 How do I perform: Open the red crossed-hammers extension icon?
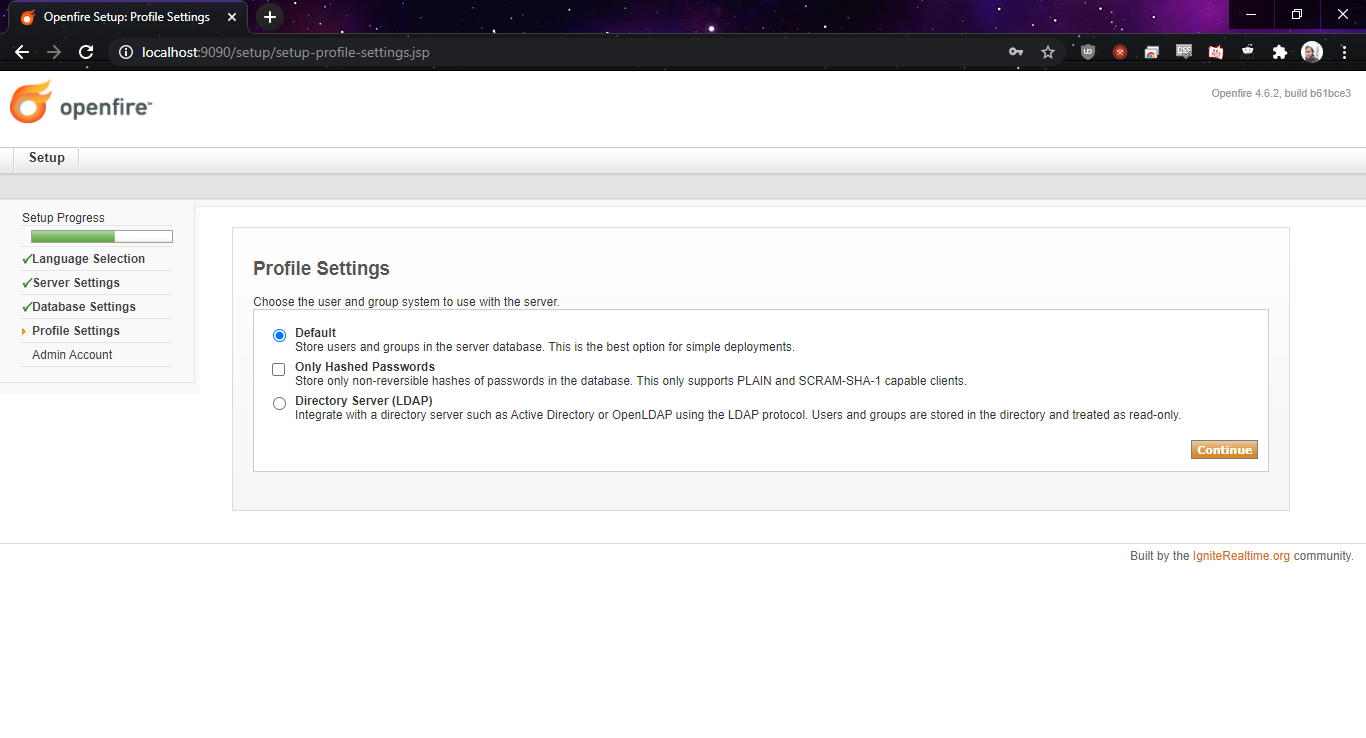coord(1120,52)
